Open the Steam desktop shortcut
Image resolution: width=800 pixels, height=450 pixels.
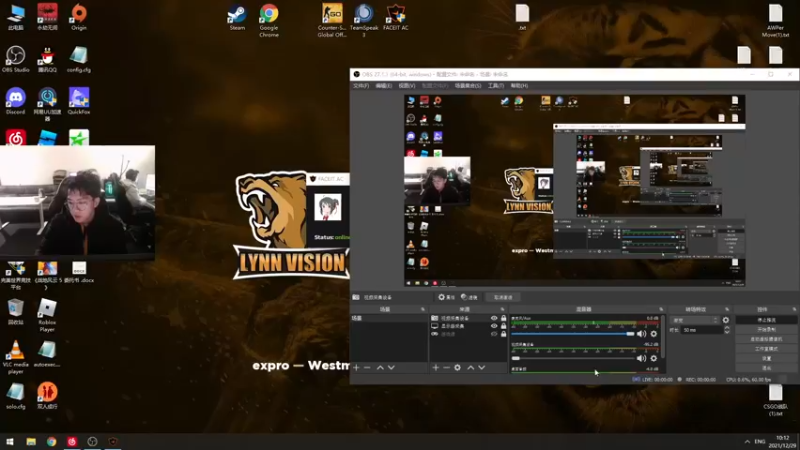pos(237,18)
